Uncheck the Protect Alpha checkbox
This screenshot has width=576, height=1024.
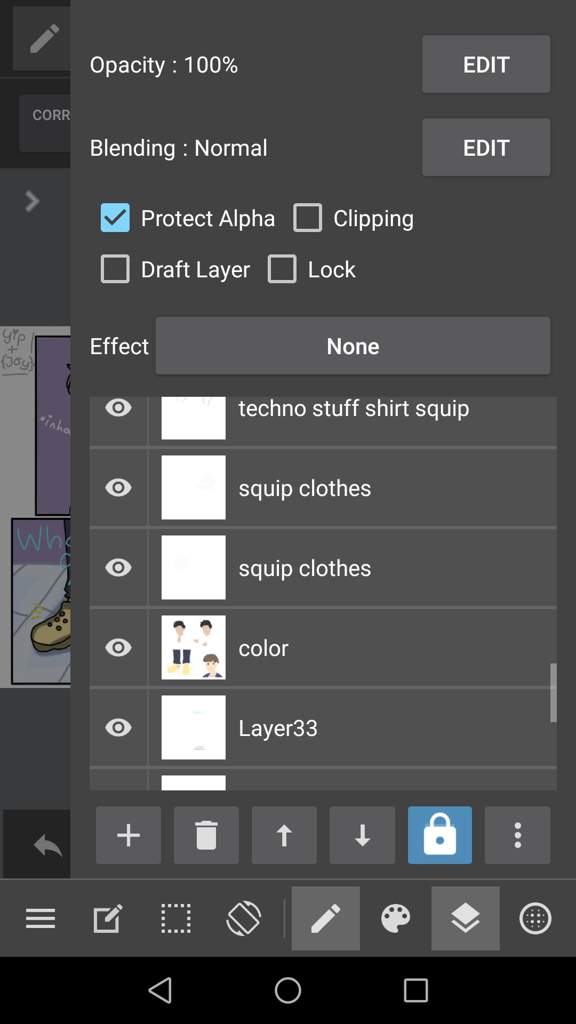coord(115,218)
